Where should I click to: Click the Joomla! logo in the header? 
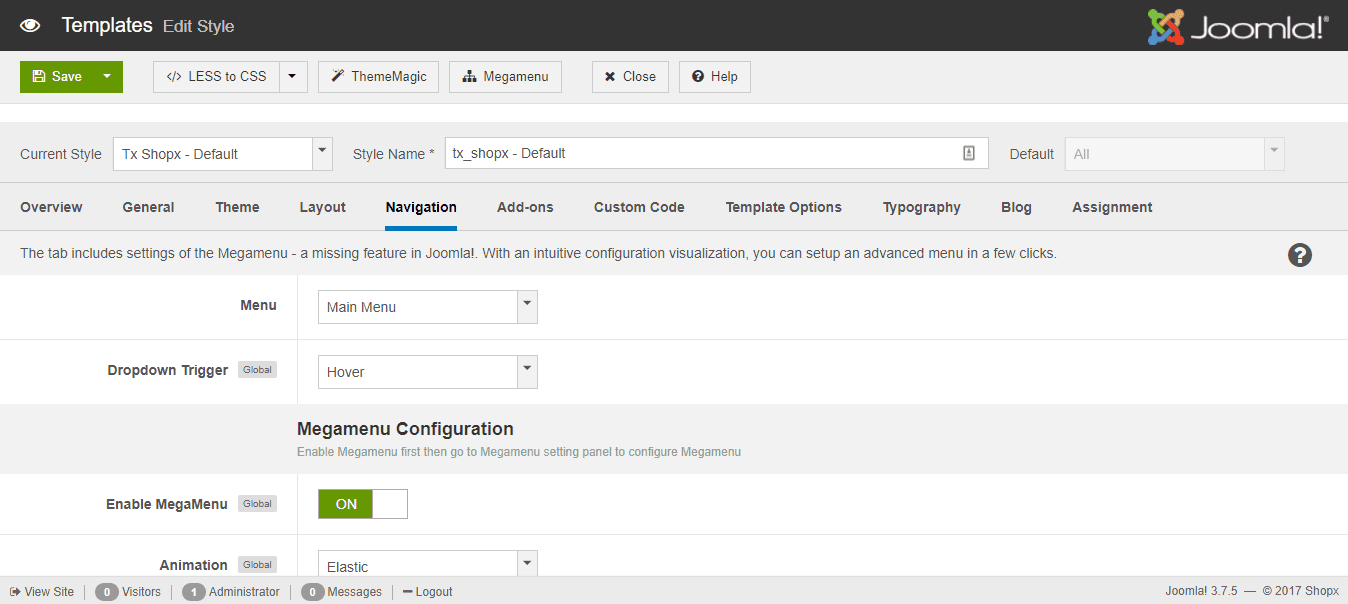click(x=1238, y=27)
